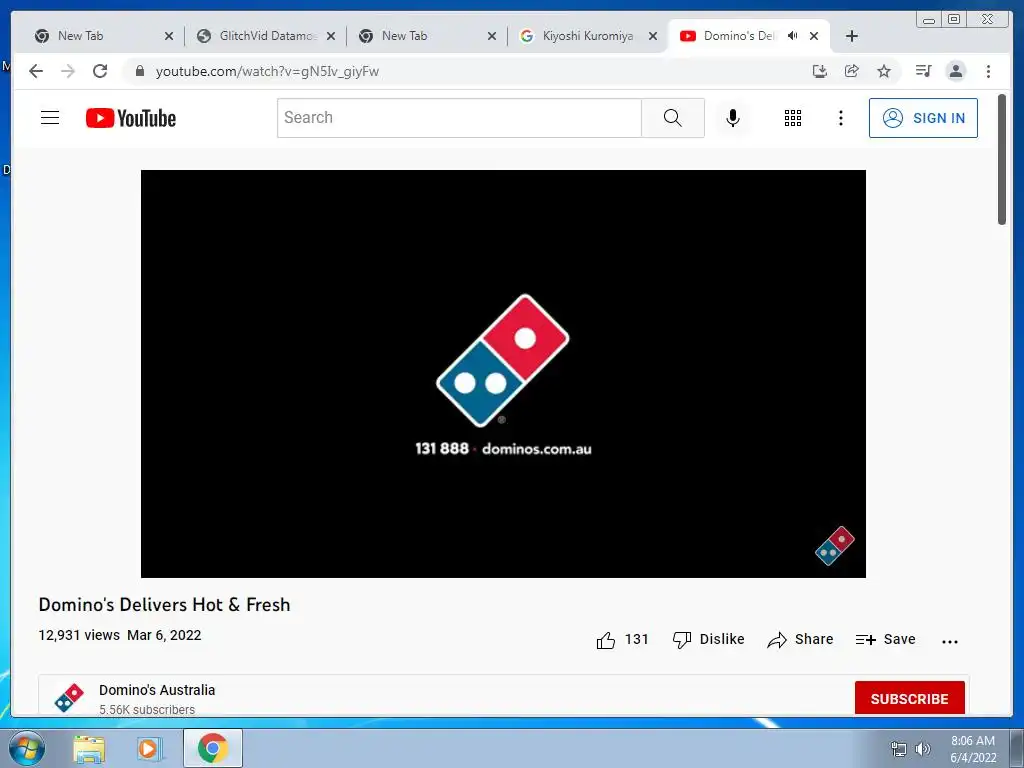The width and height of the screenshot is (1024, 768).
Task: Open YouTube settings three-dot menu
Action: 840,118
